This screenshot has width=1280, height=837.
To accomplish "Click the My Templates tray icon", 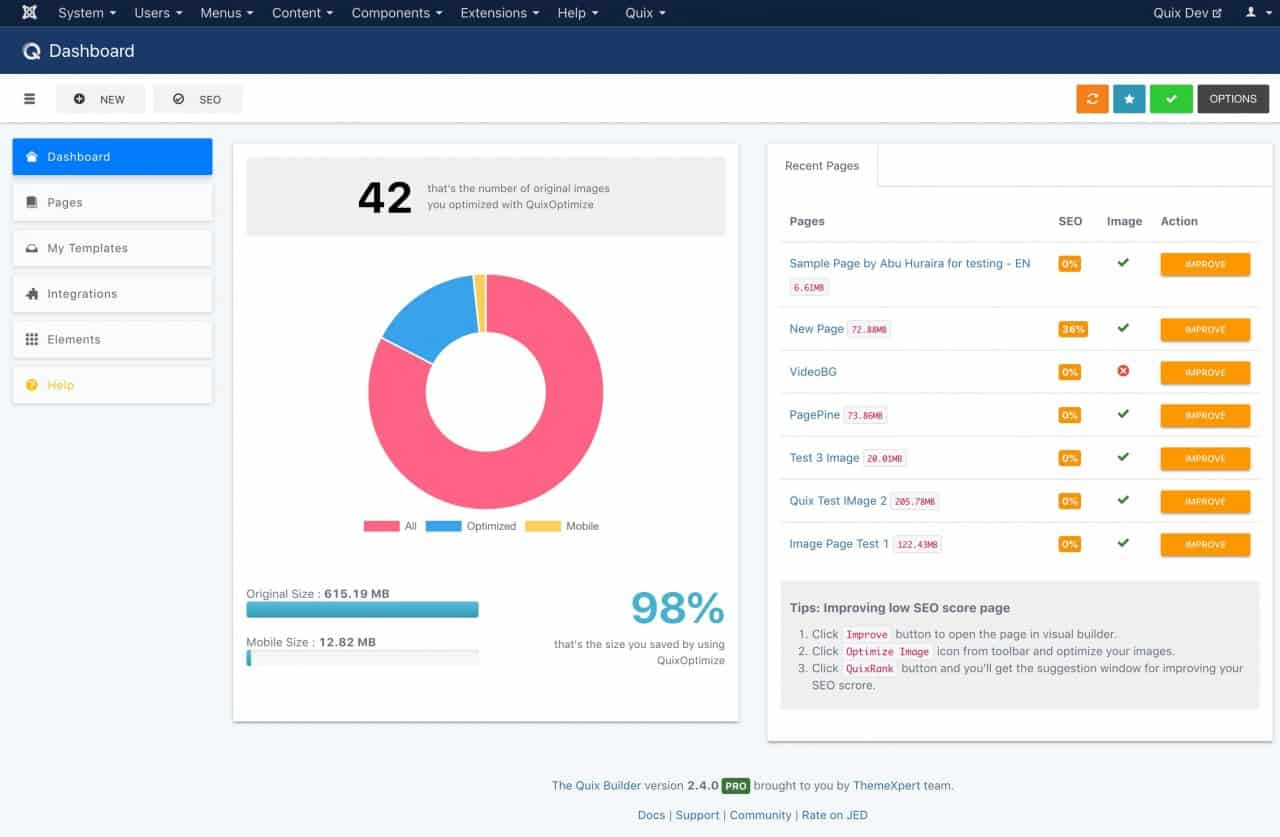I will (x=32, y=248).
